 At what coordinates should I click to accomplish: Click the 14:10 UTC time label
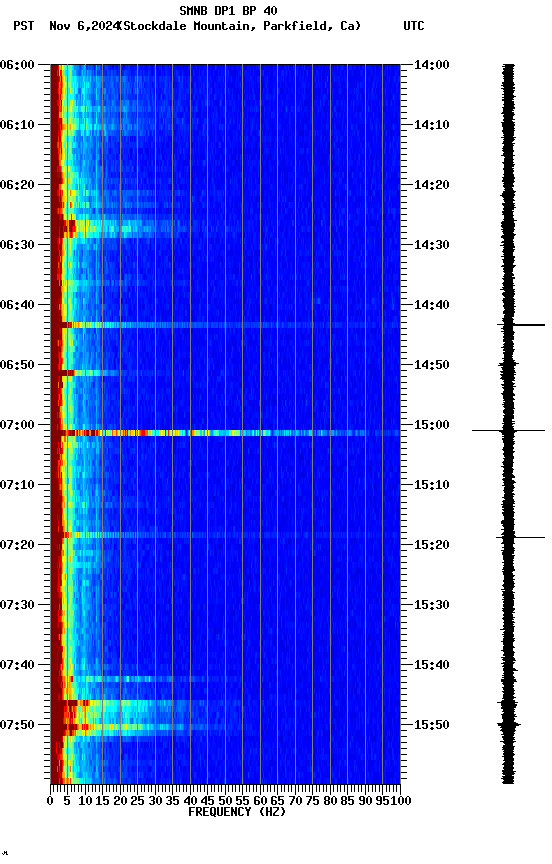[x=432, y=125]
